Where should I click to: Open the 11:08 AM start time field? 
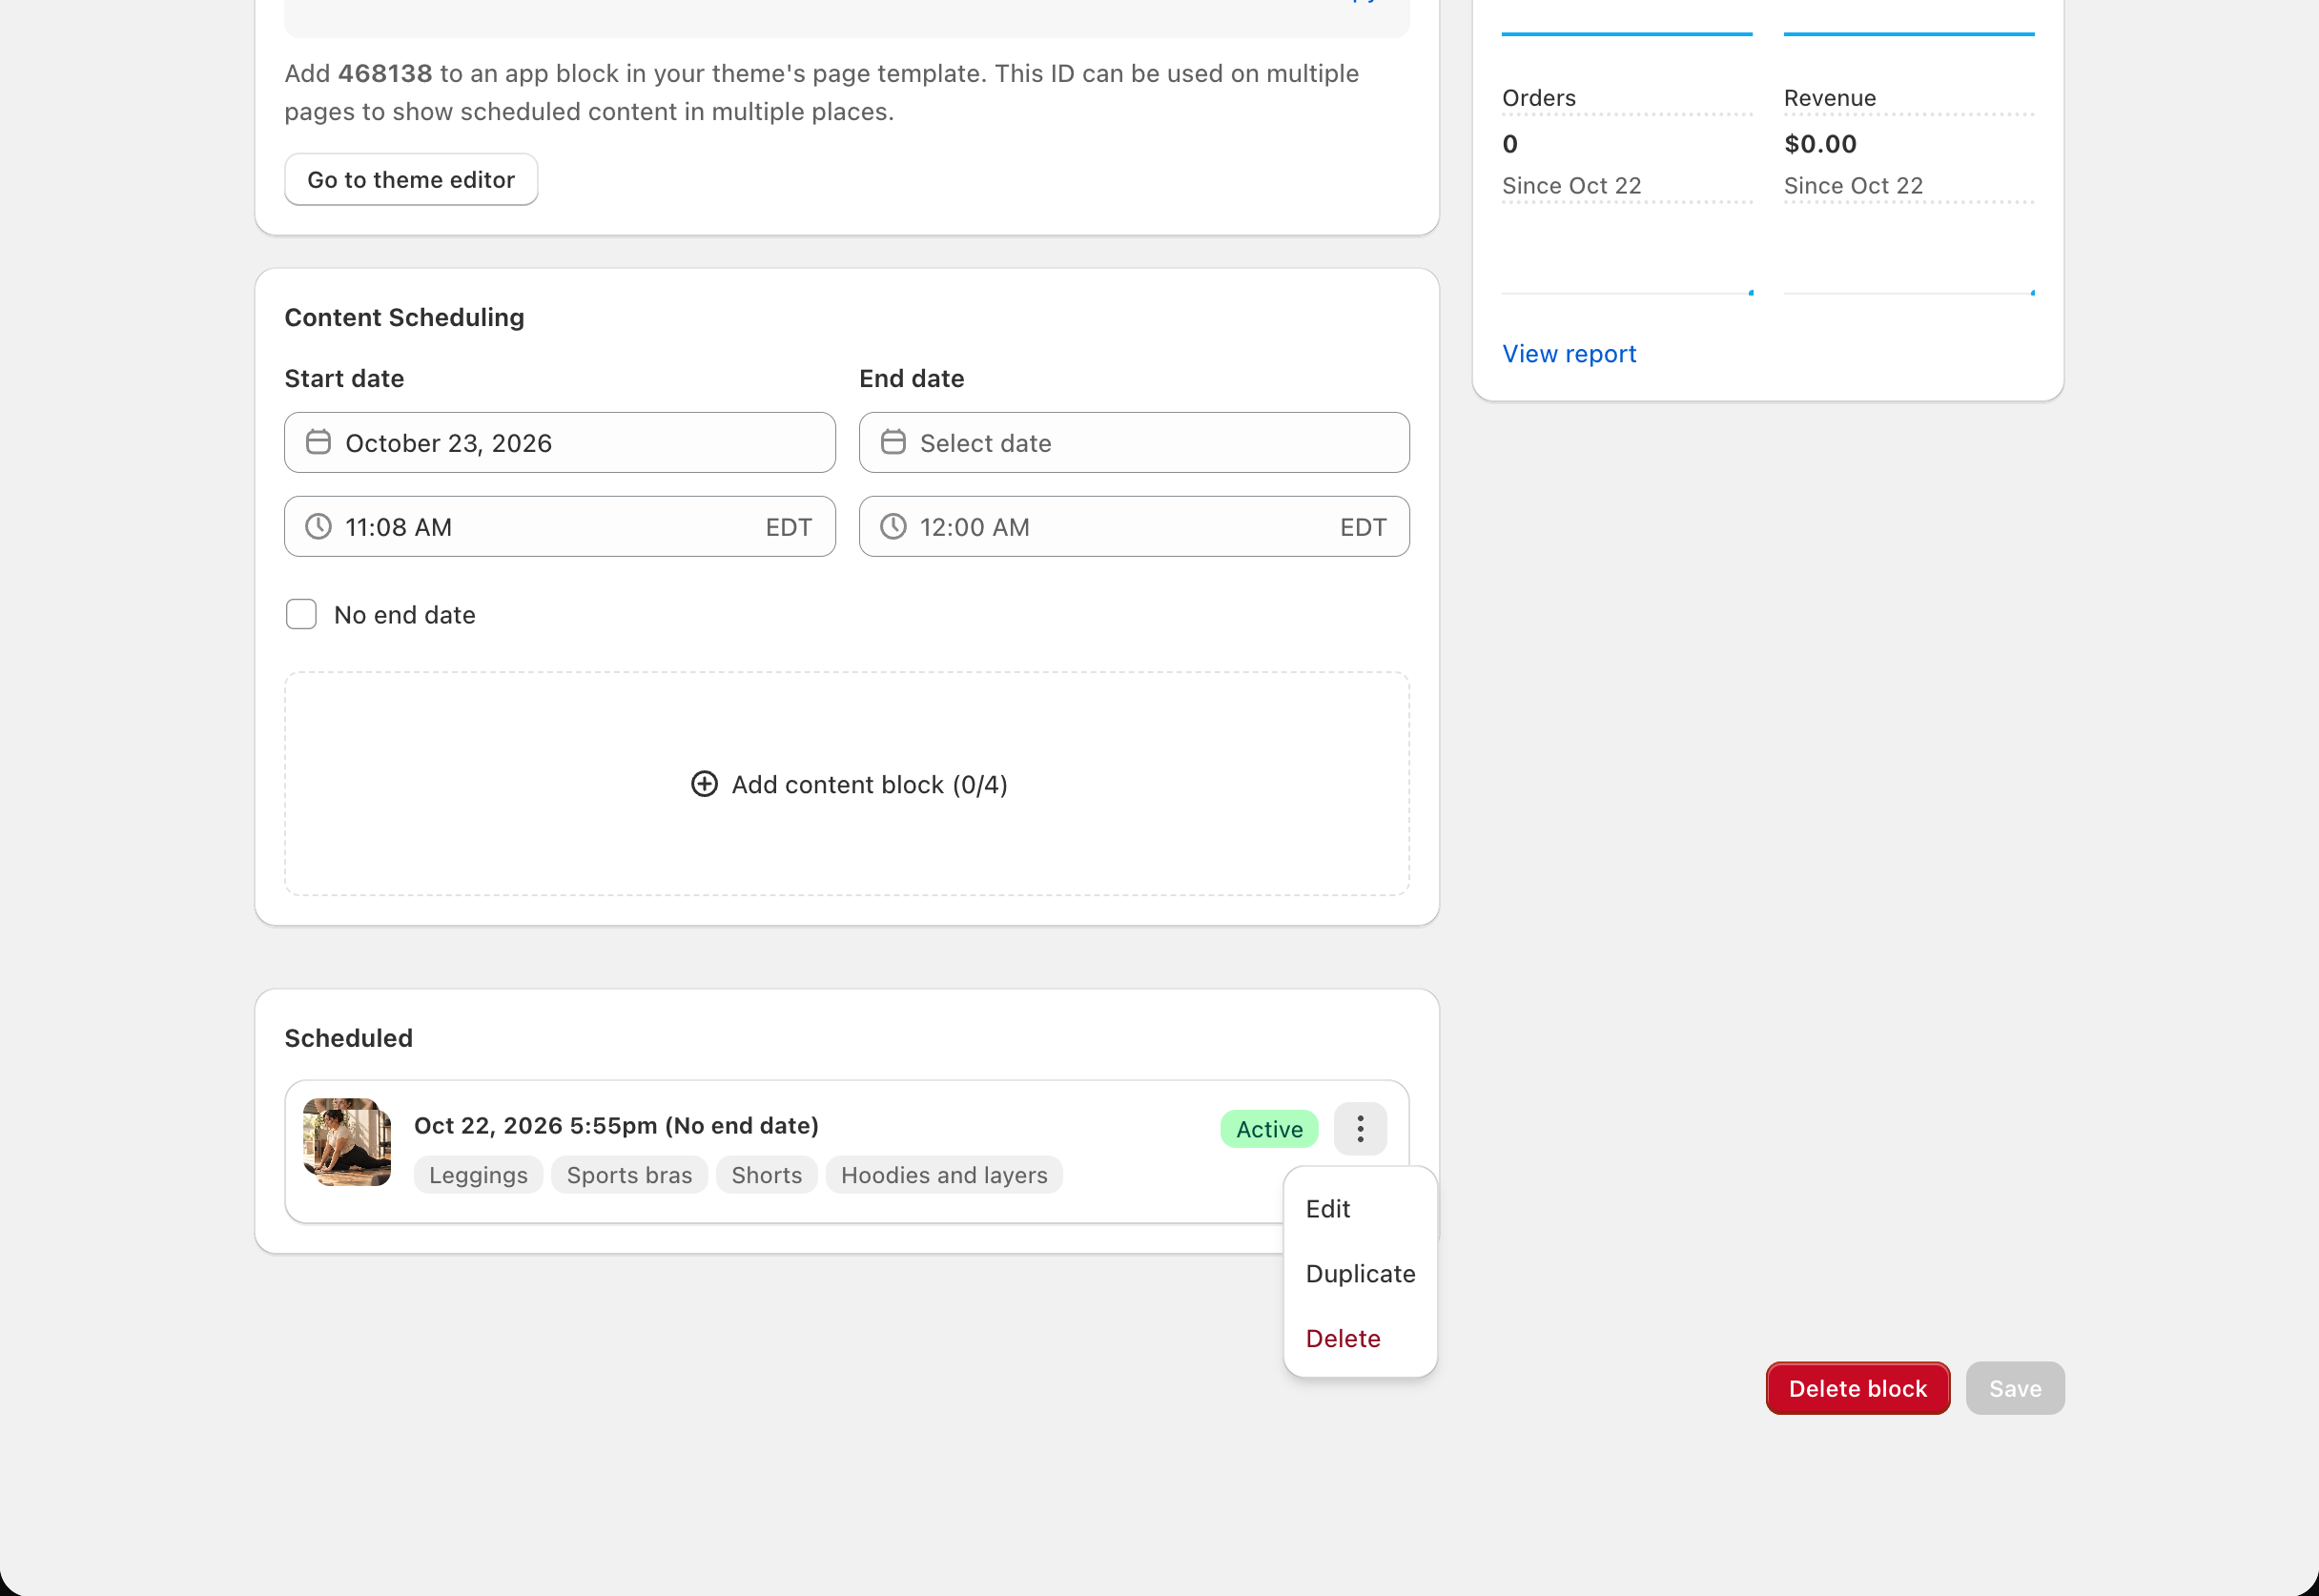[560, 526]
